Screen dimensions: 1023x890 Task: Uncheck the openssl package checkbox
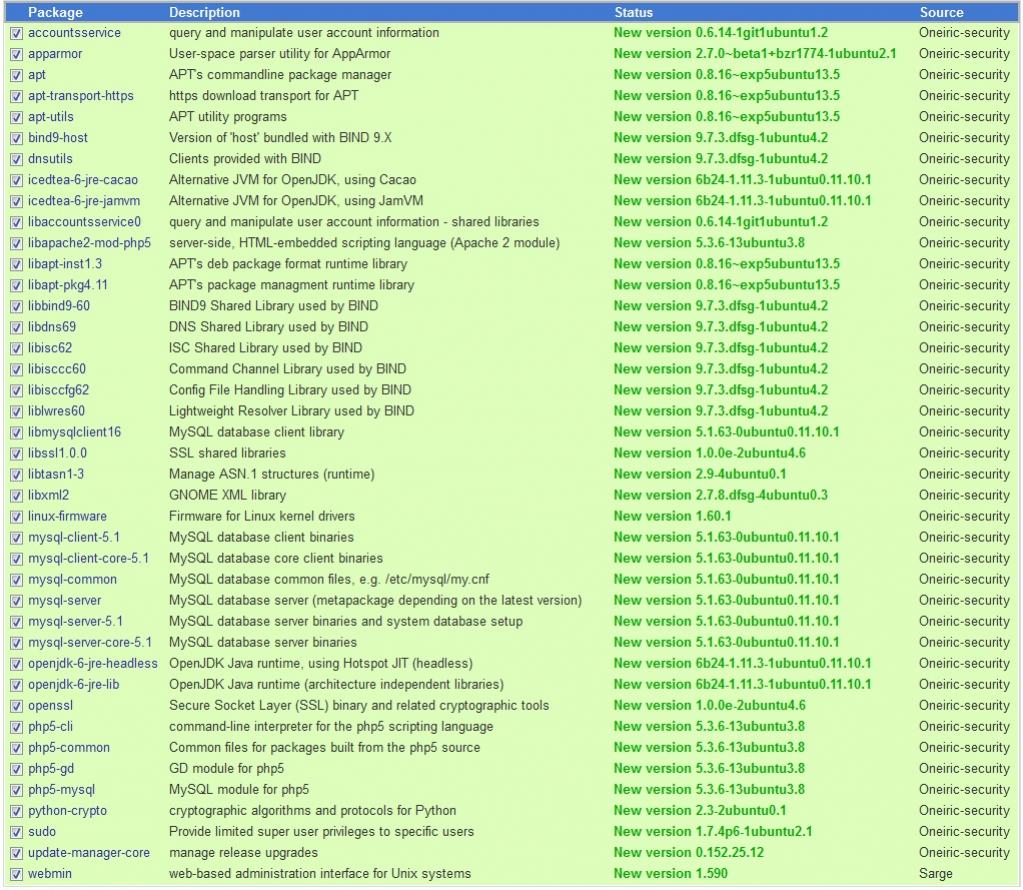pyautogui.click(x=16, y=706)
